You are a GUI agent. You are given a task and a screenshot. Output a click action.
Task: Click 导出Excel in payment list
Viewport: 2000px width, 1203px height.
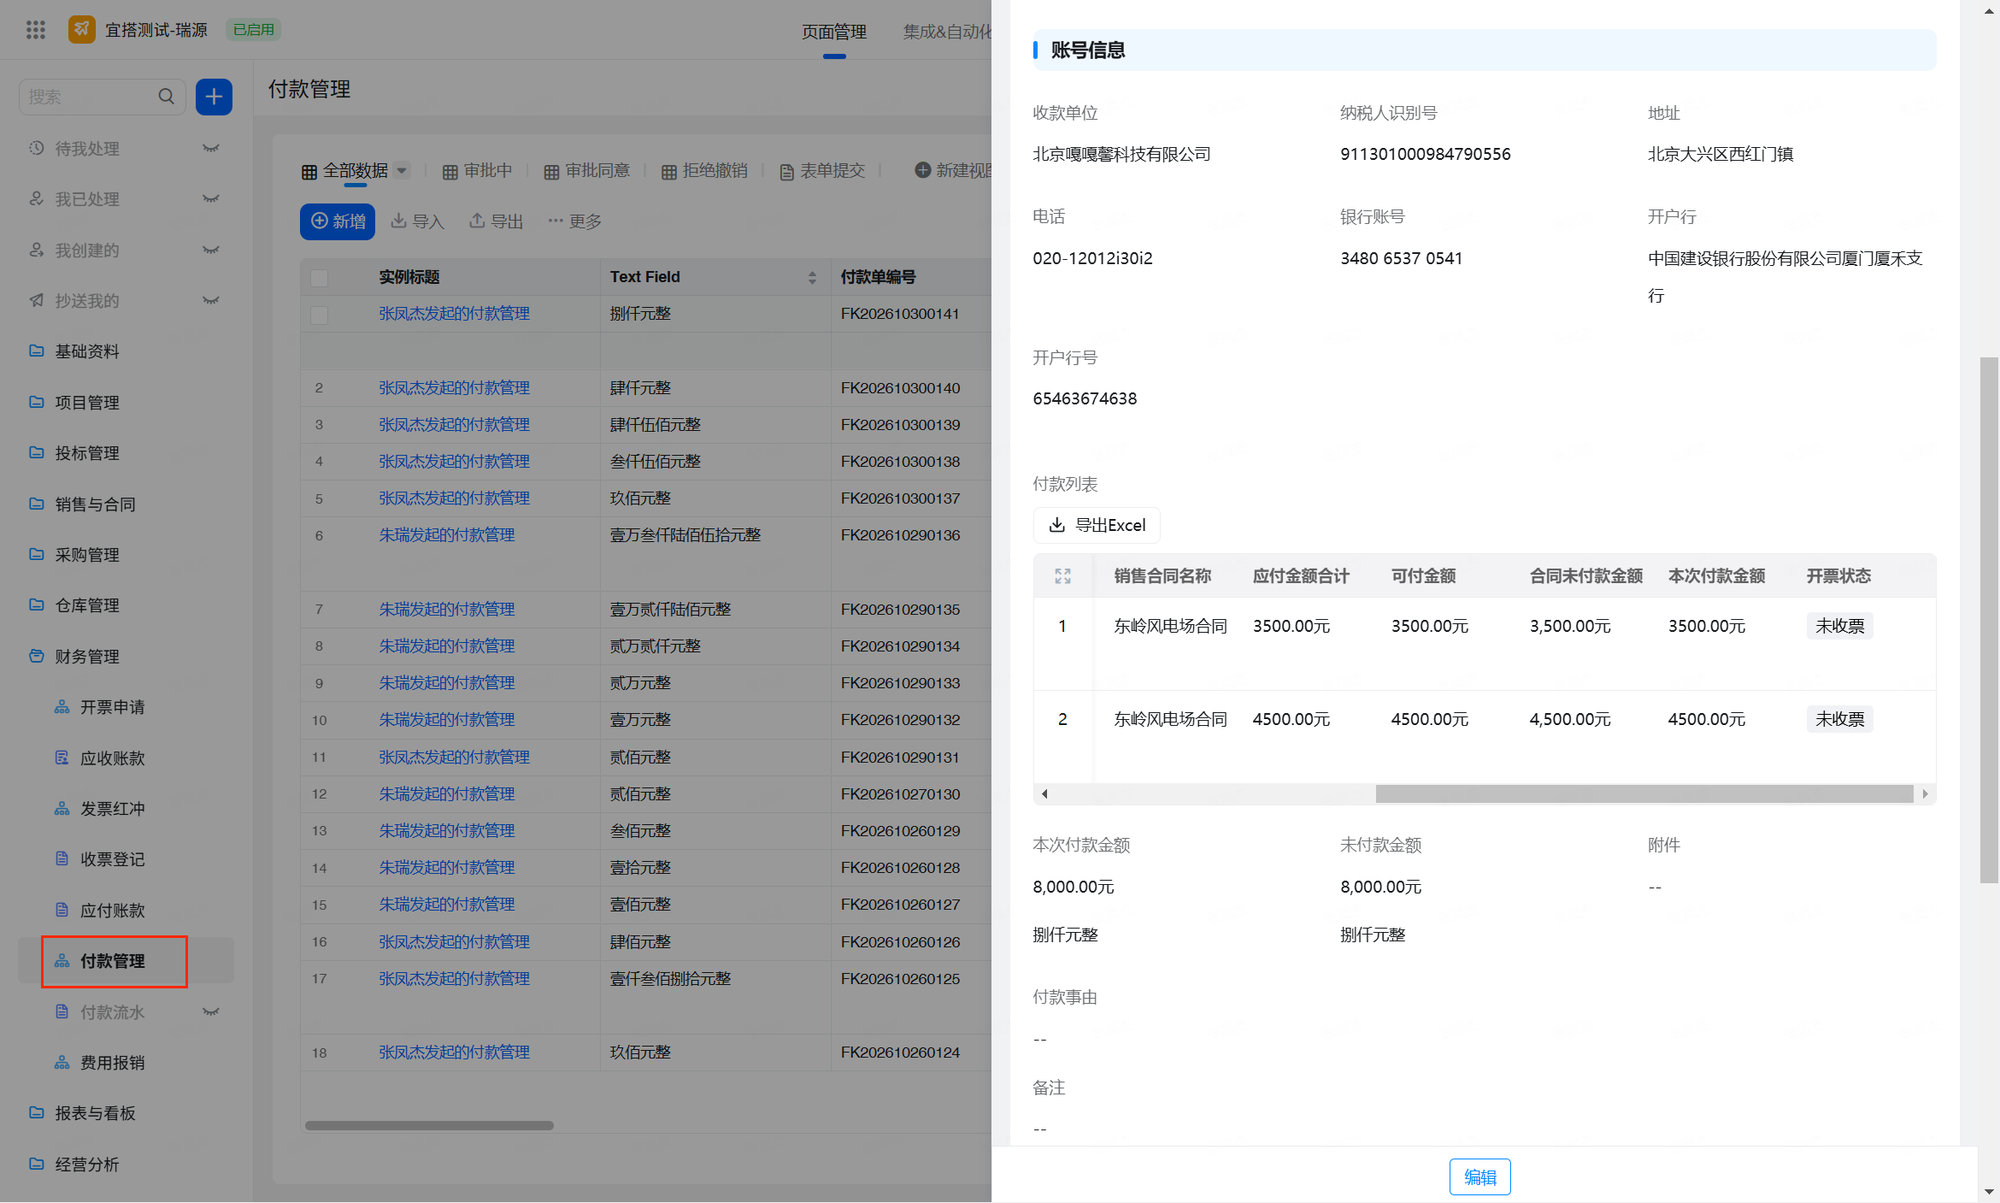[x=1096, y=525]
